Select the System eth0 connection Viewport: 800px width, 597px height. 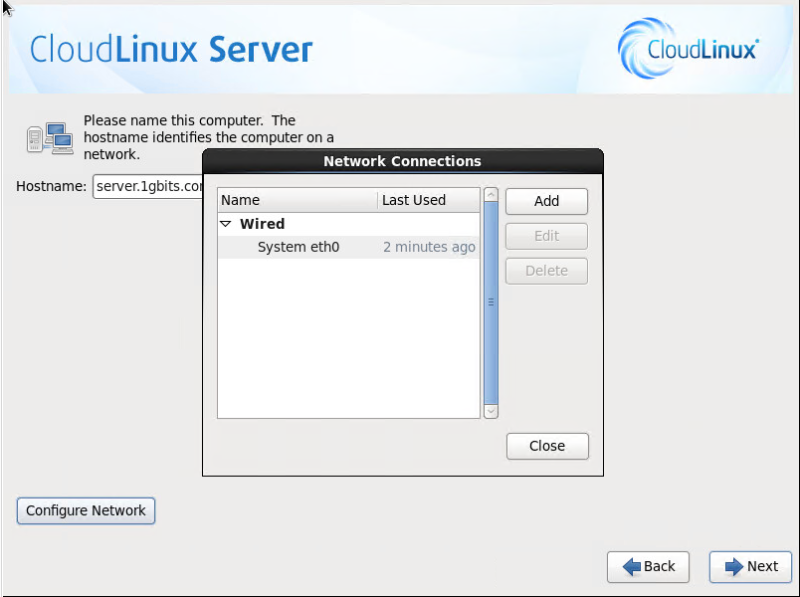click(x=298, y=246)
